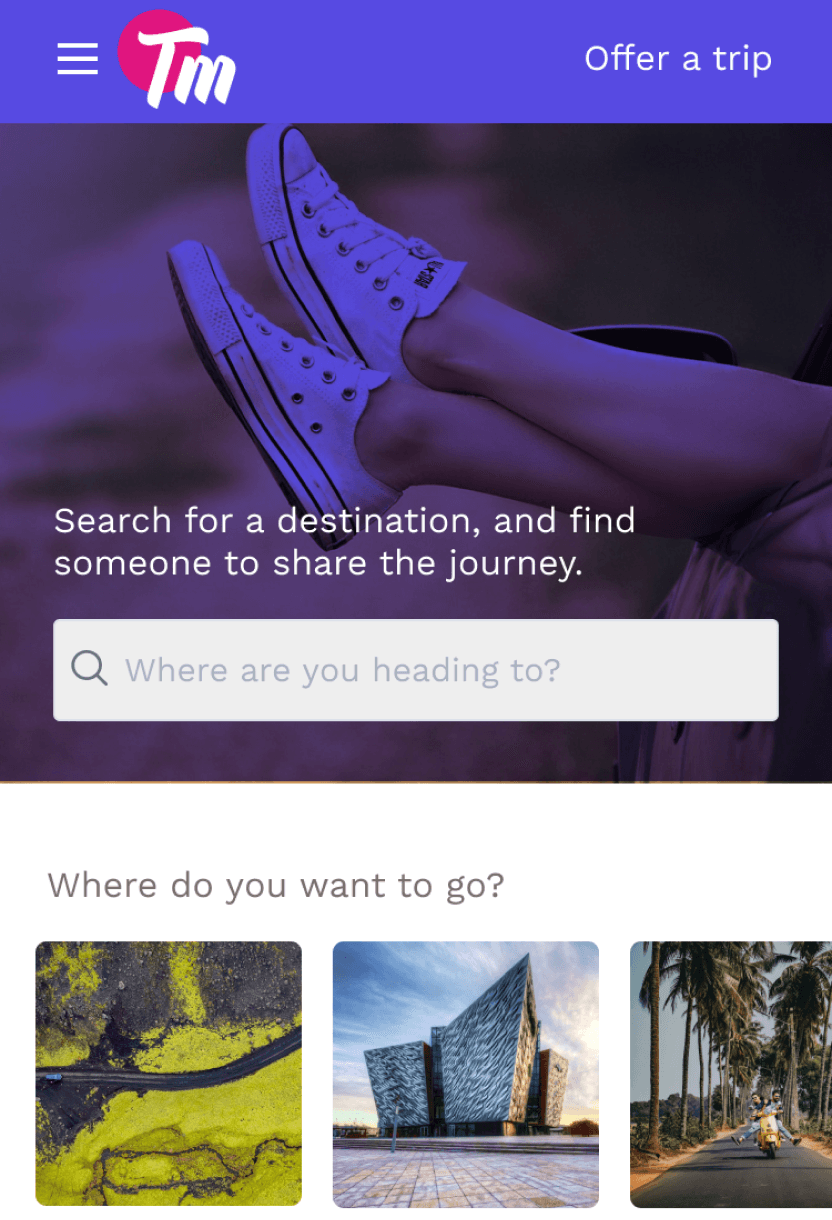Open the hamburger navigation menu
This screenshot has height=1220, width=832.
pyautogui.click(x=77, y=59)
